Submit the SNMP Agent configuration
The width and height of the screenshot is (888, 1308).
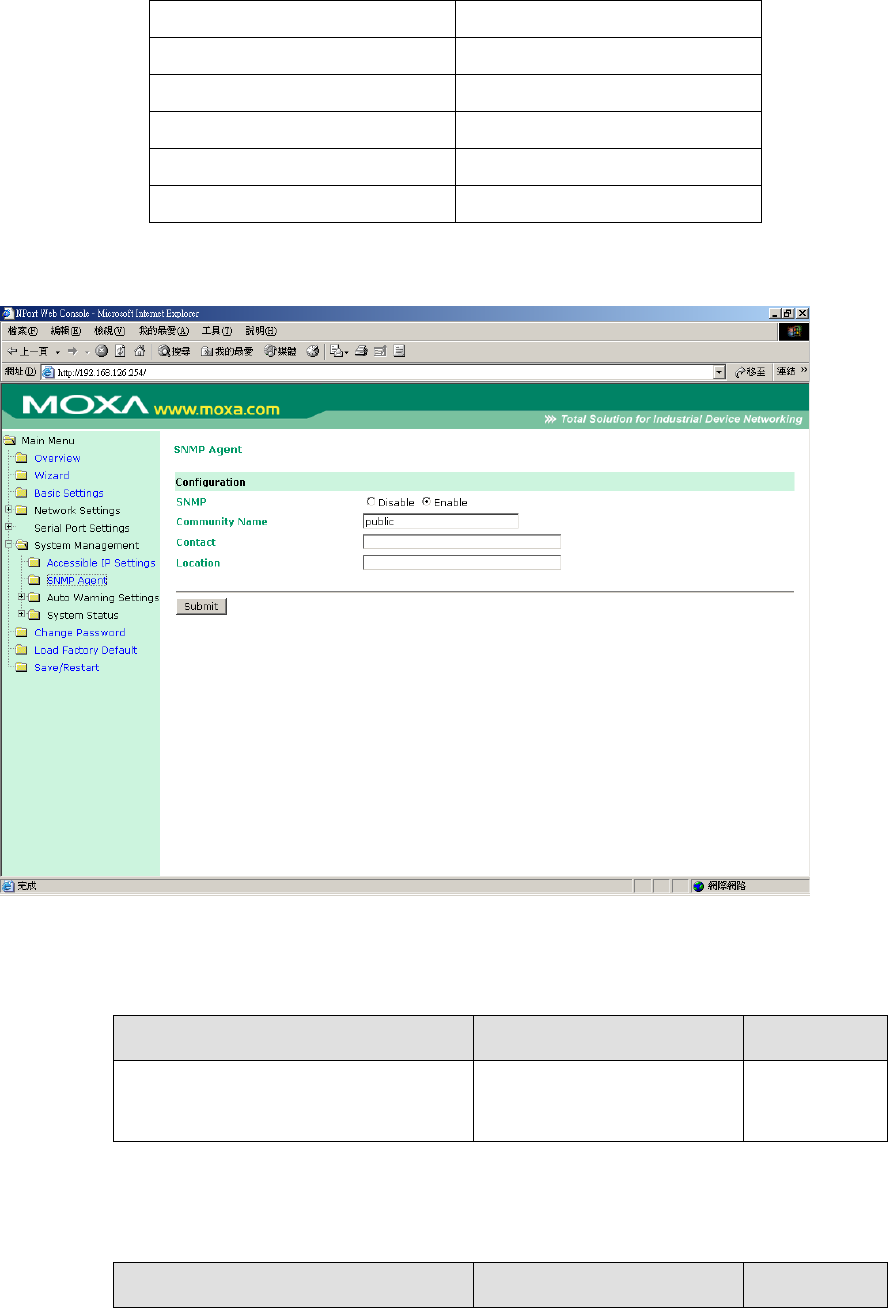[x=201, y=606]
